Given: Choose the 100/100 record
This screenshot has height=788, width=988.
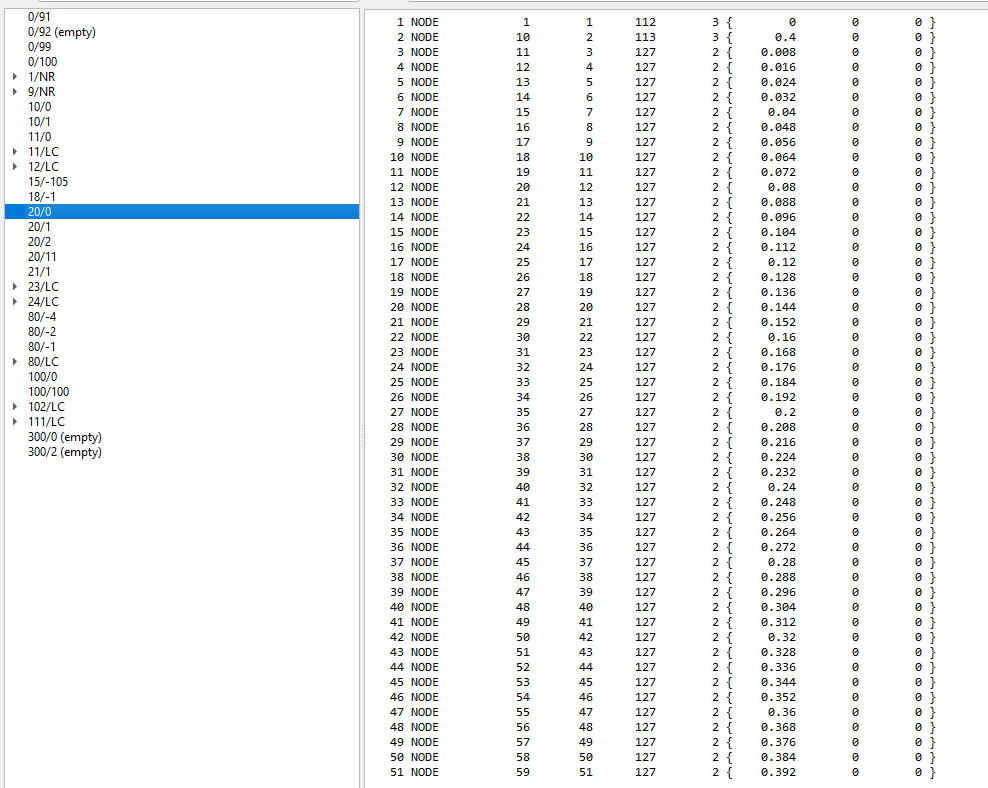Looking at the screenshot, I should click(x=48, y=392).
